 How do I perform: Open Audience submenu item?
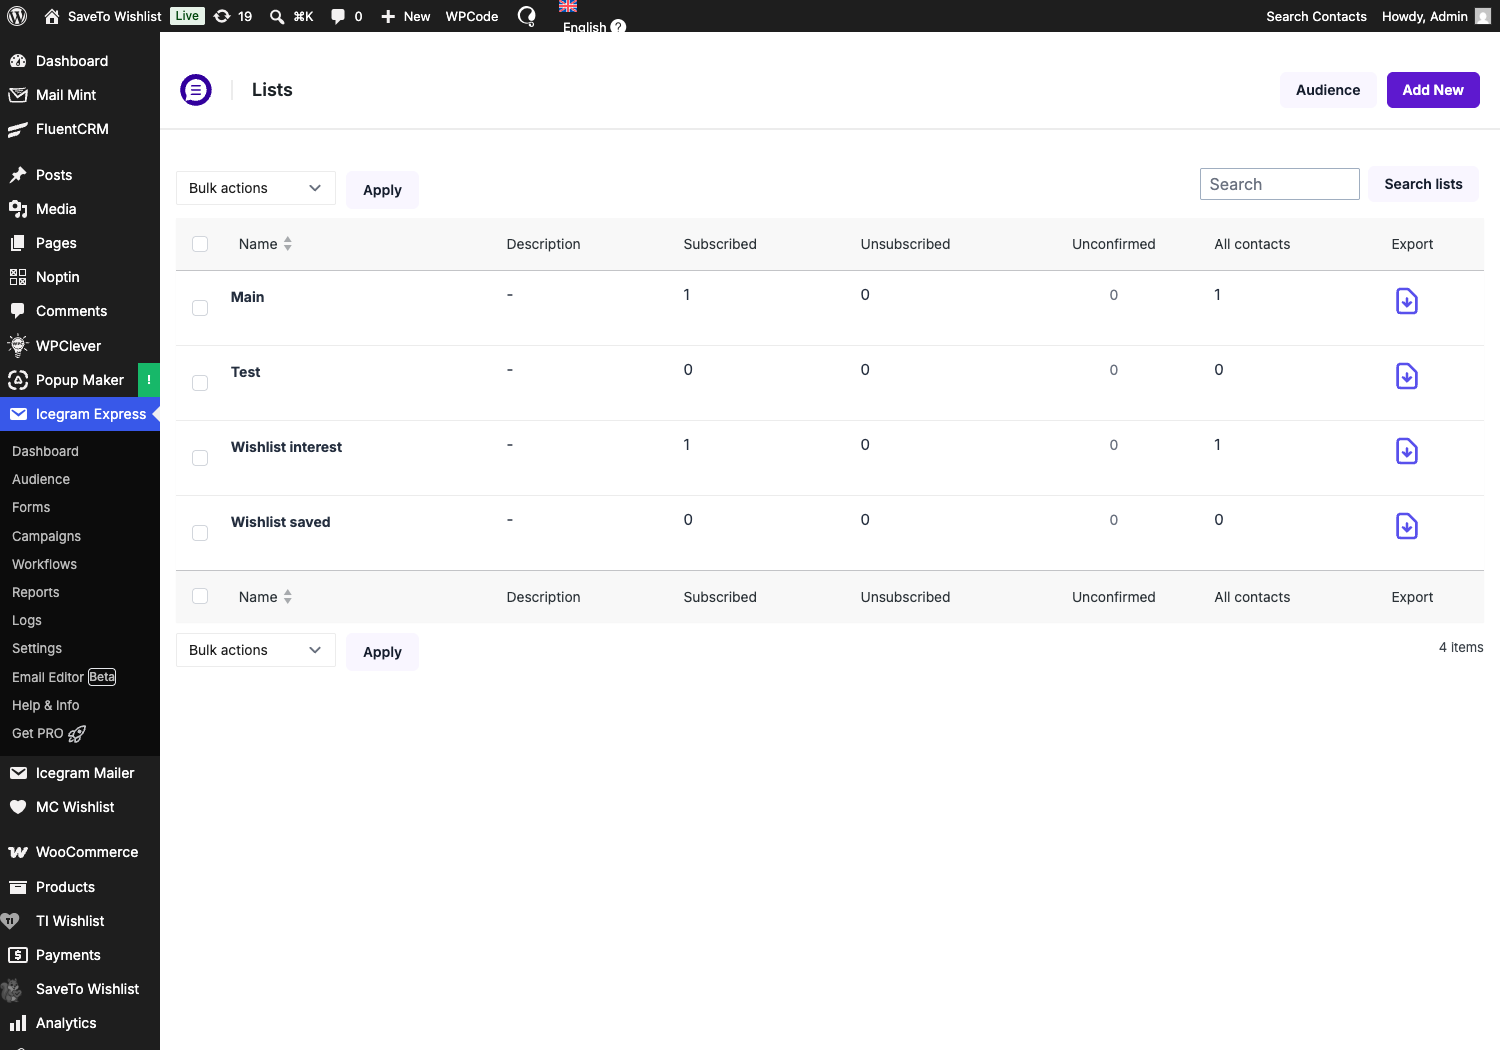[41, 479]
